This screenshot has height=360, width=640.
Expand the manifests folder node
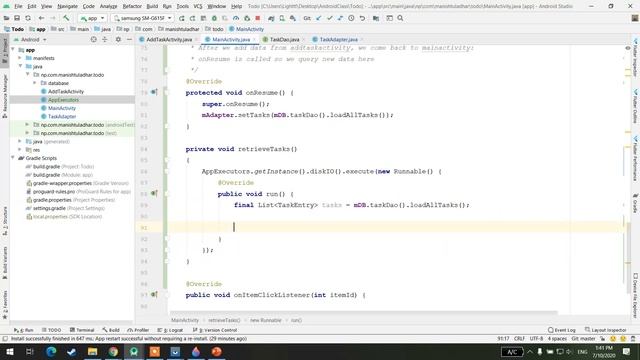click(20, 58)
